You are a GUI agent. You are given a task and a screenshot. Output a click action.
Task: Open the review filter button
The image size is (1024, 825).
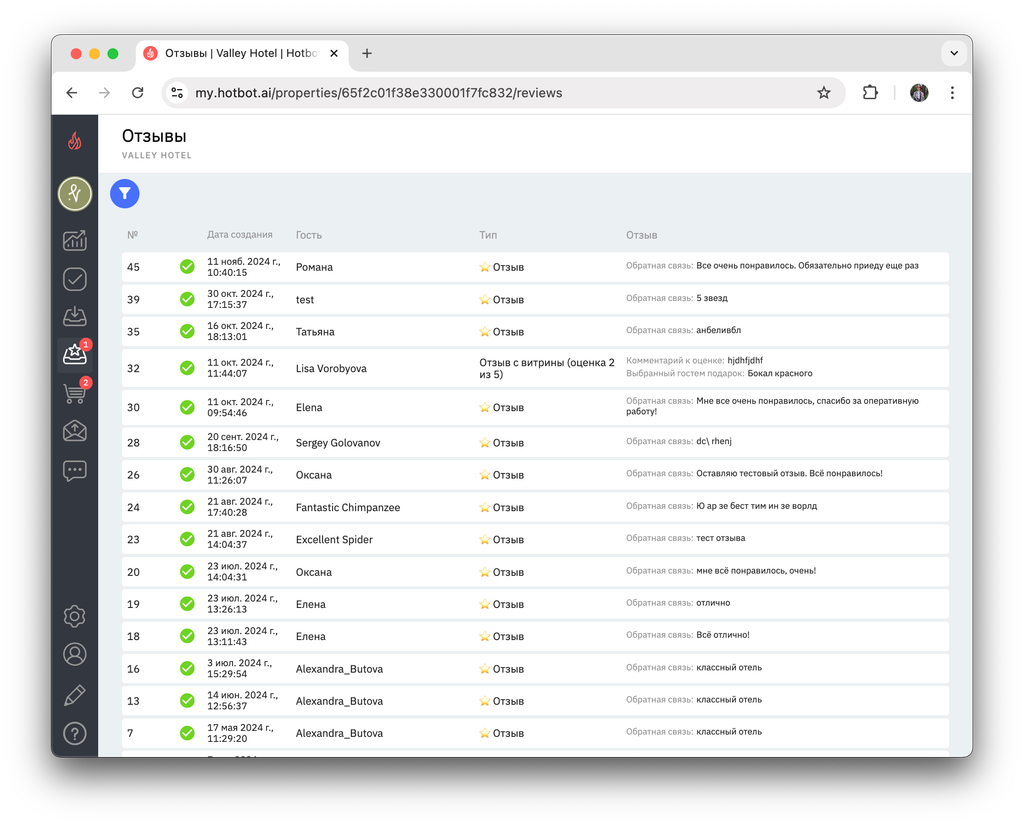coord(125,194)
